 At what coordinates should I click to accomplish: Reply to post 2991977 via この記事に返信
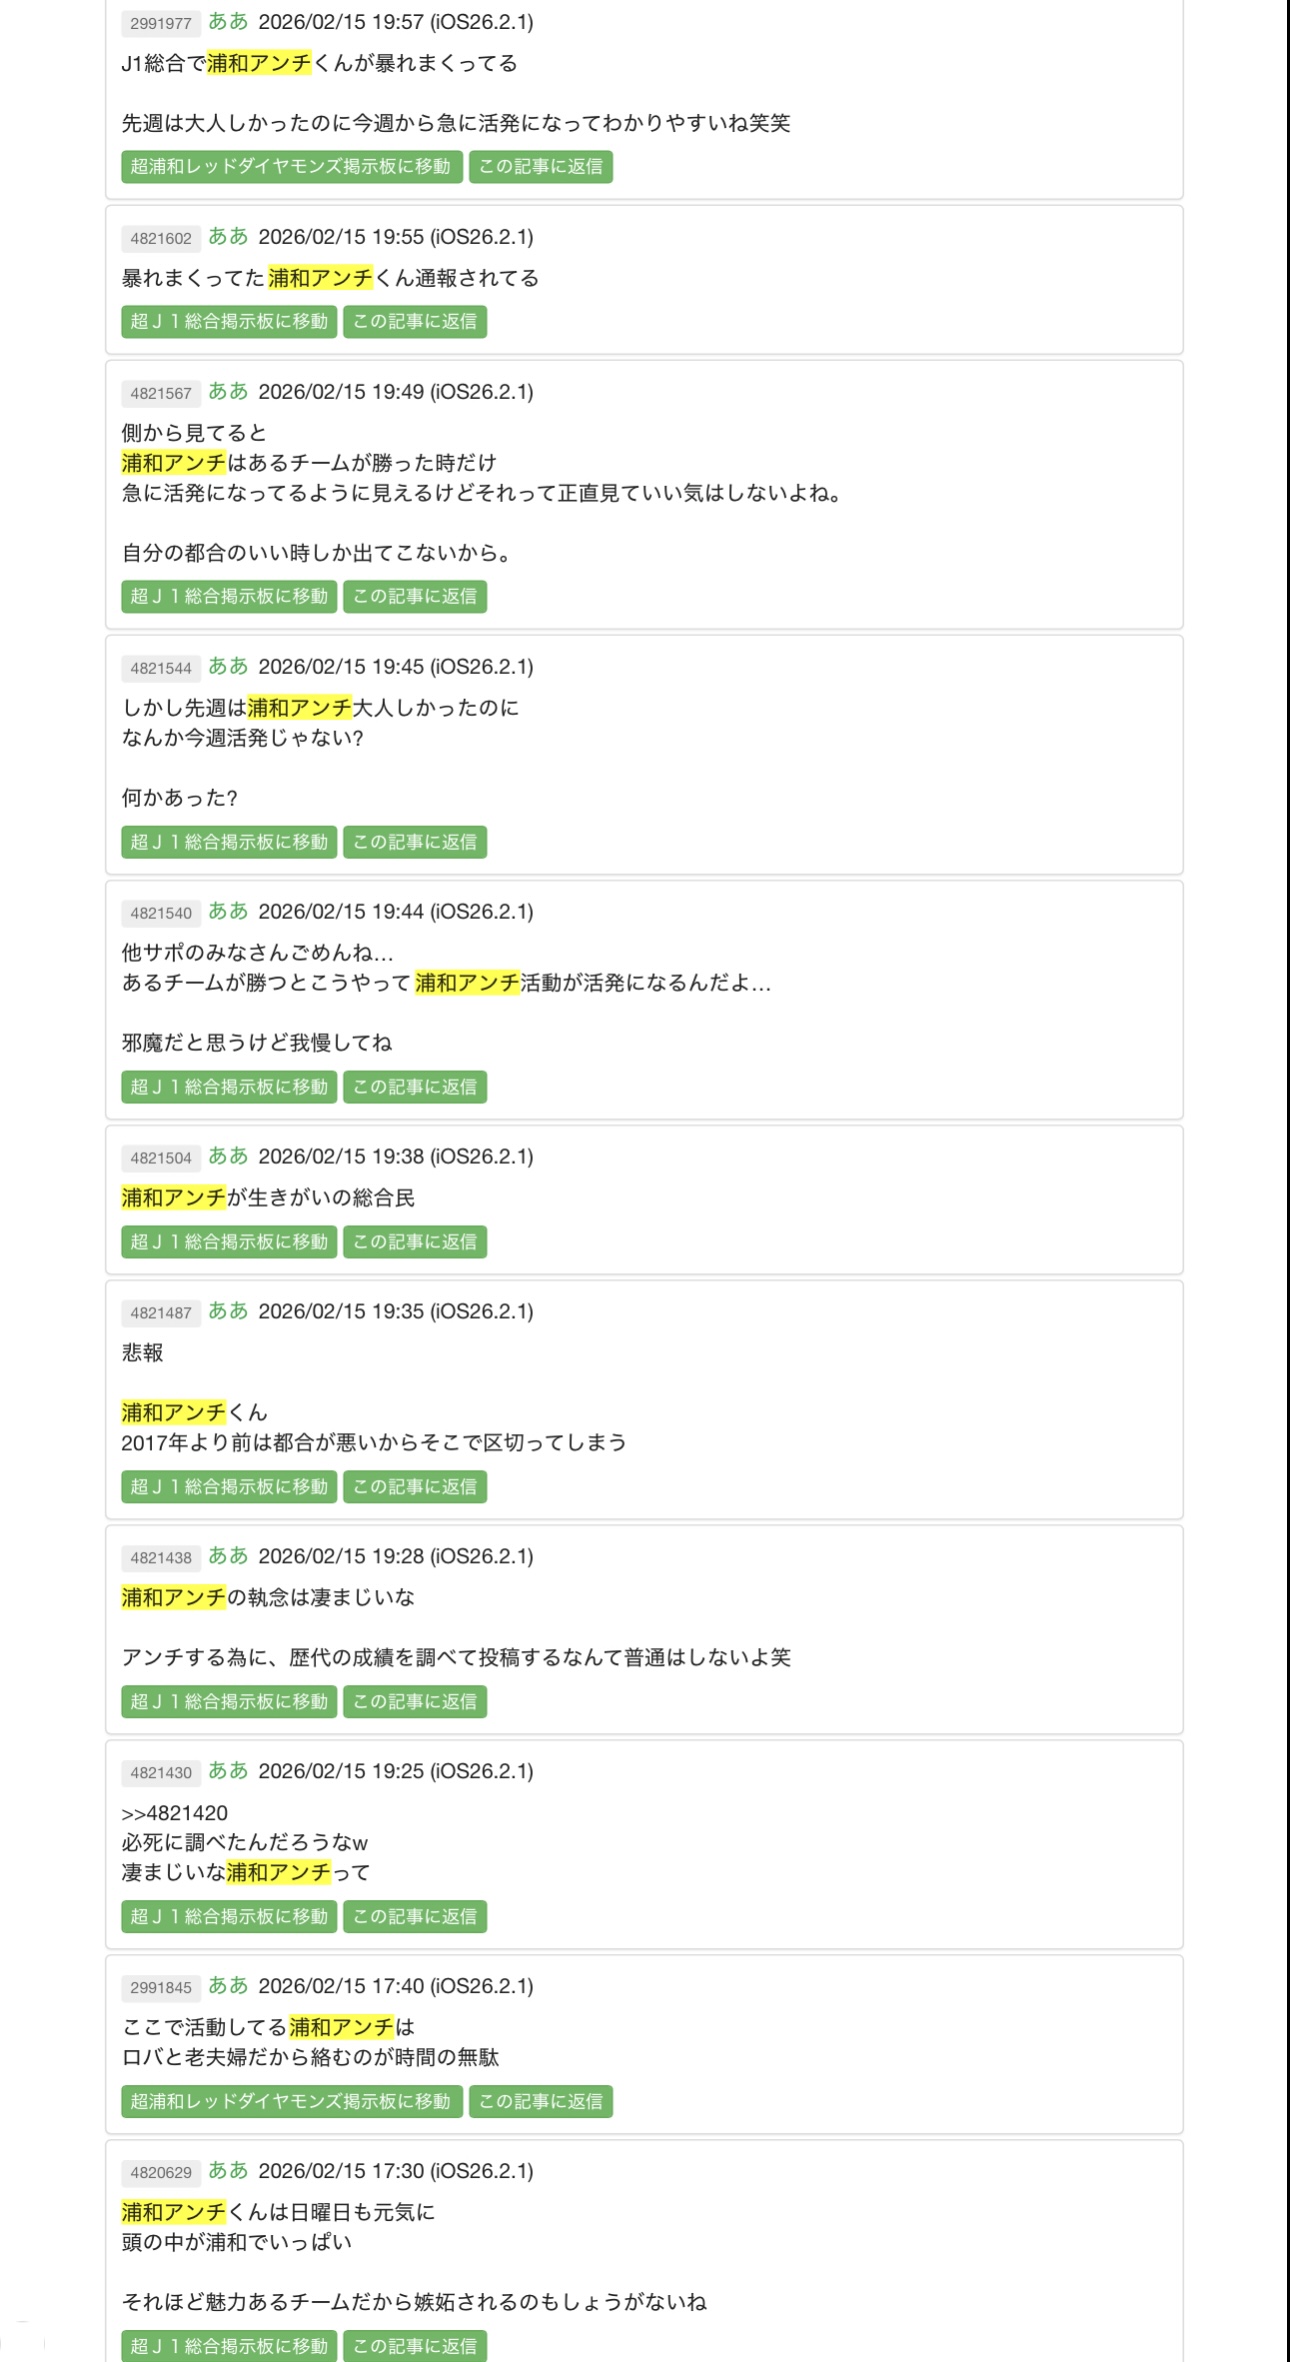coord(540,167)
